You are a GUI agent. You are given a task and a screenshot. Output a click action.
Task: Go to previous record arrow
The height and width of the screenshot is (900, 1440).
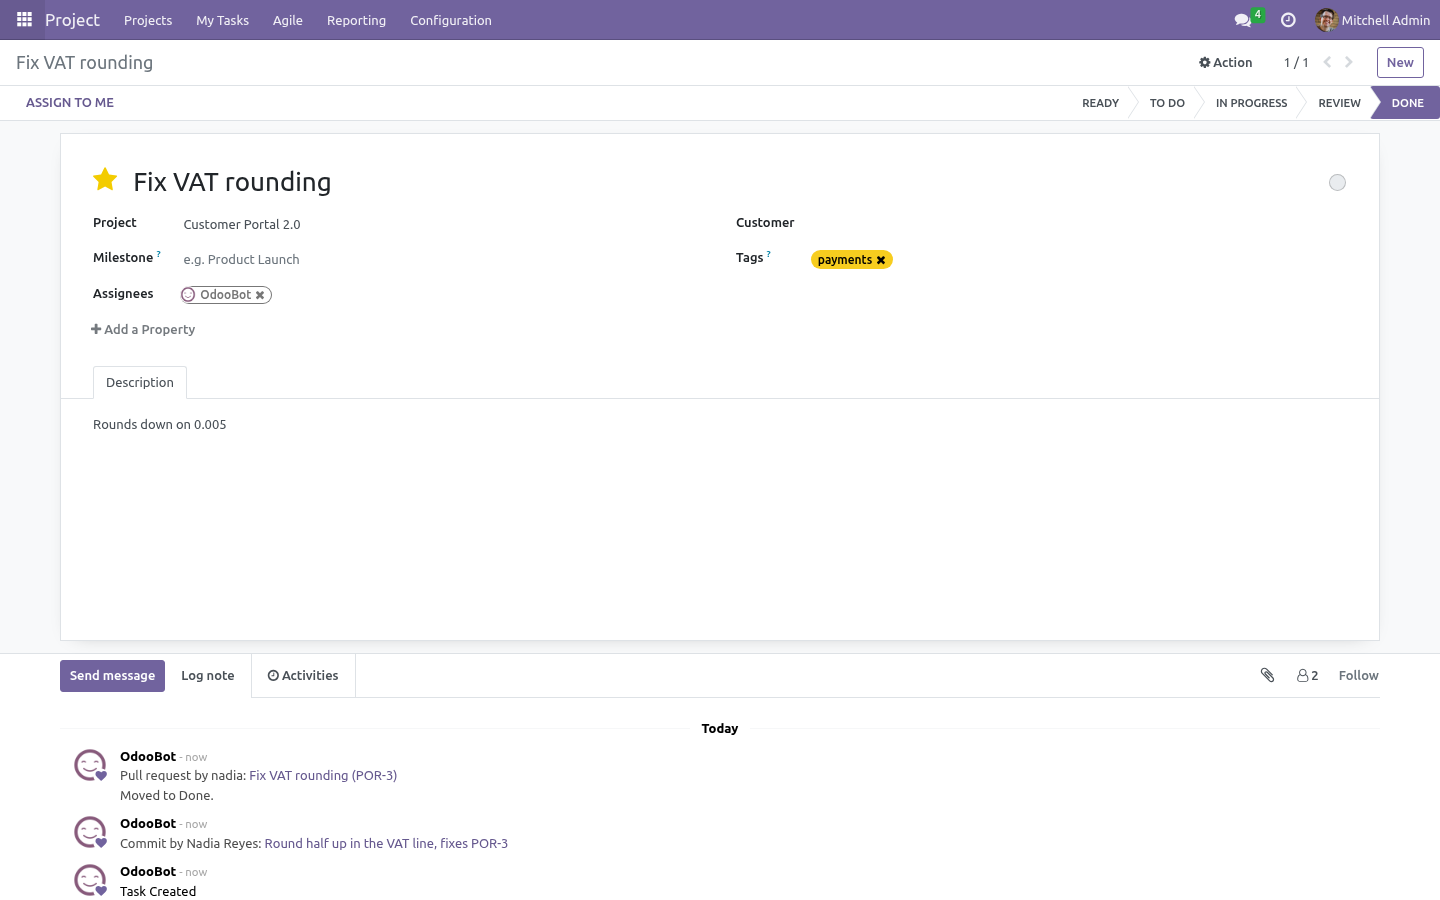coord(1327,62)
